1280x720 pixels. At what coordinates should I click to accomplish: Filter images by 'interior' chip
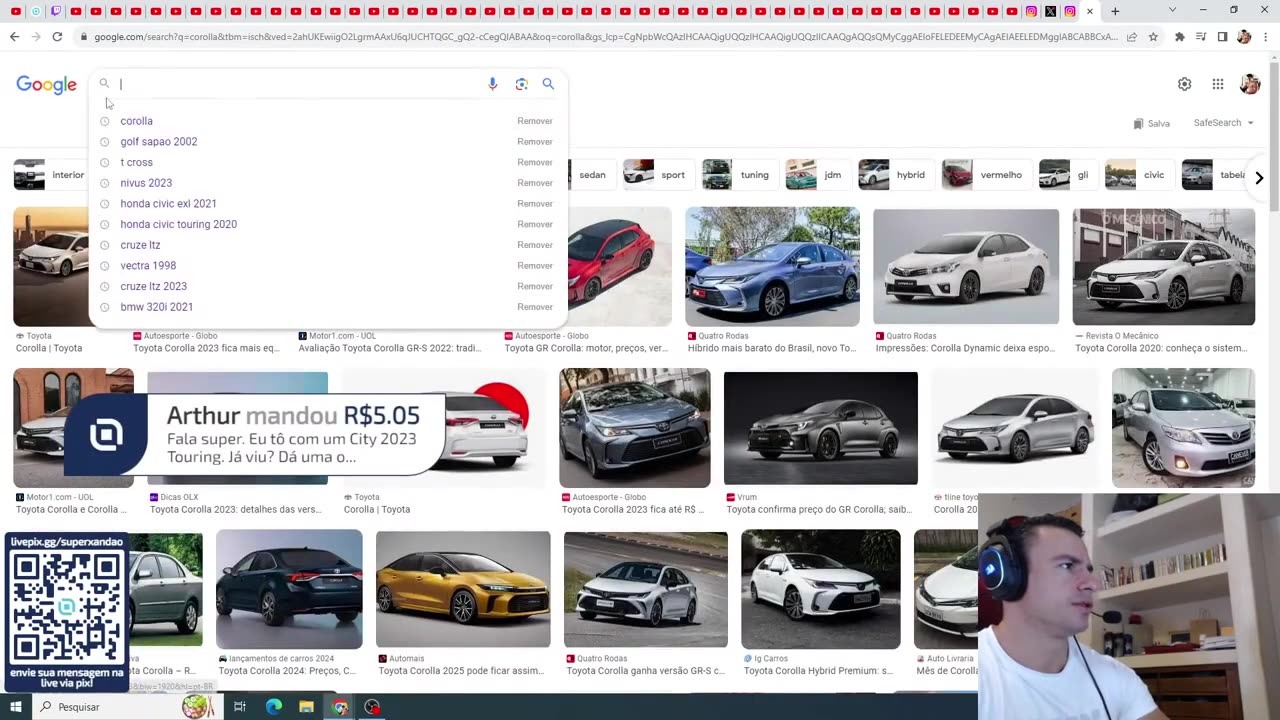coord(50,175)
